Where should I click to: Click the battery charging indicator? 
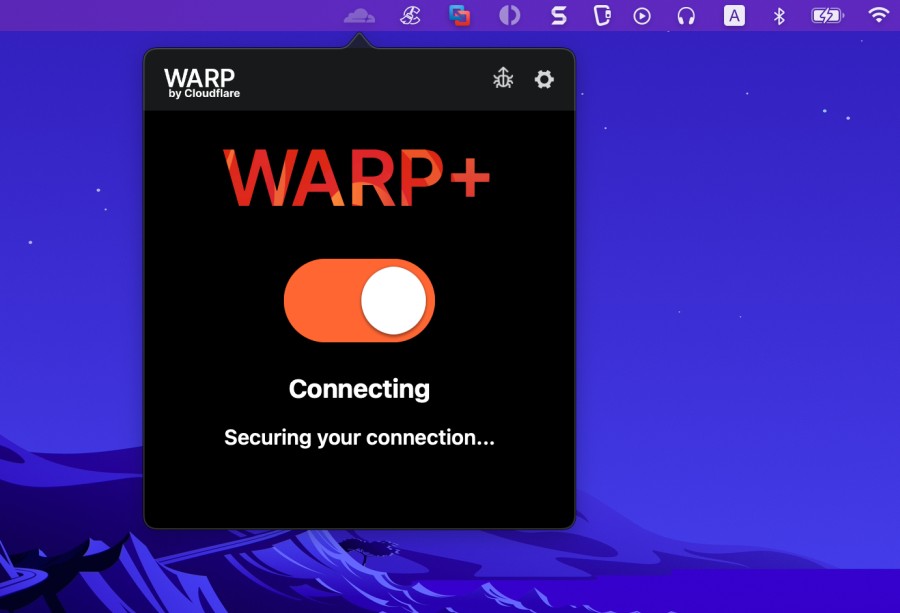point(827,15)
